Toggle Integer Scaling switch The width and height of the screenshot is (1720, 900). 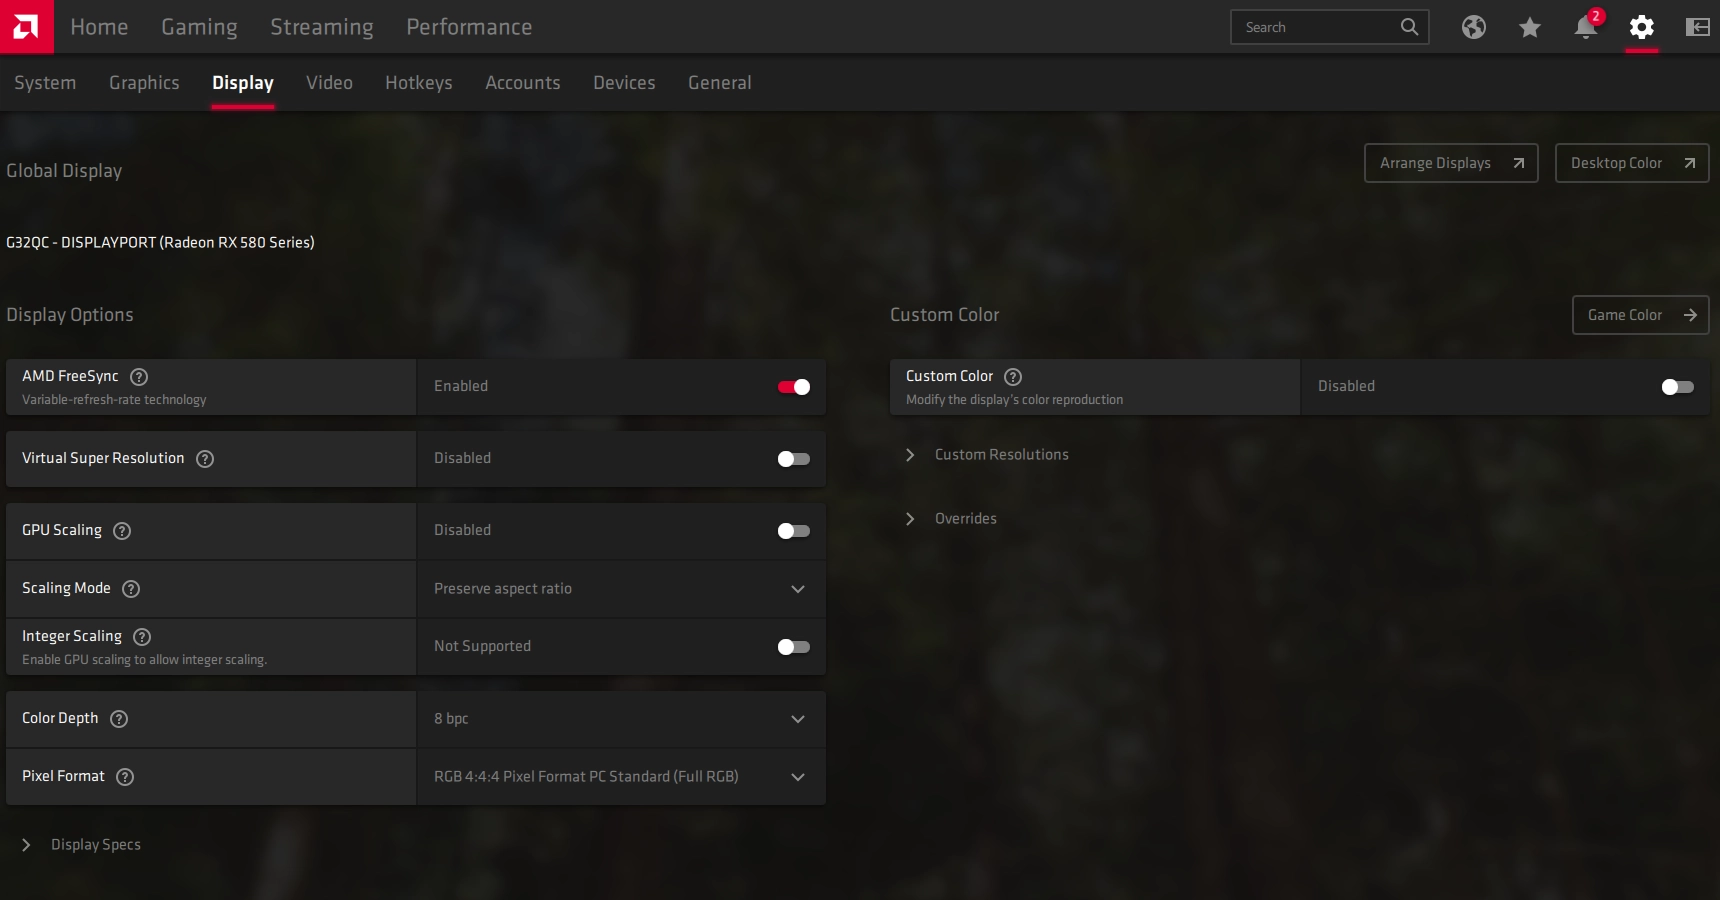coord(794,647)
